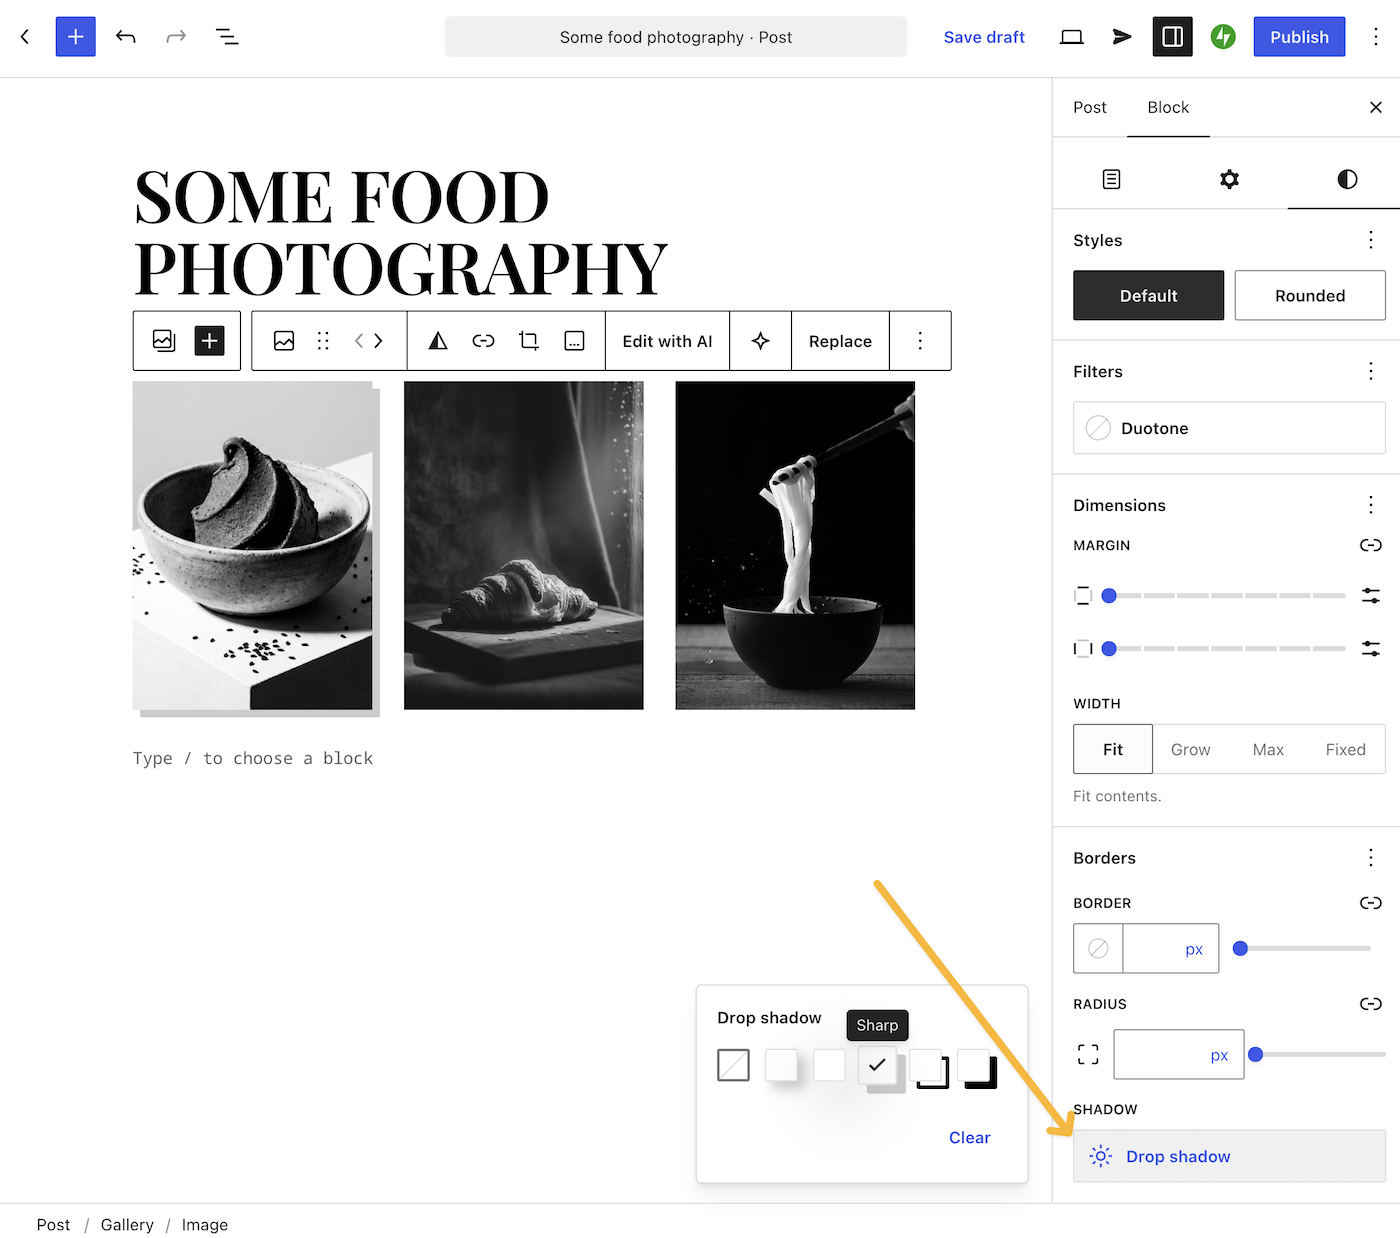1400x1238 pixels.
Task: Select the Rounded style
Action: pyautogui.click(x=1310, y=295)
